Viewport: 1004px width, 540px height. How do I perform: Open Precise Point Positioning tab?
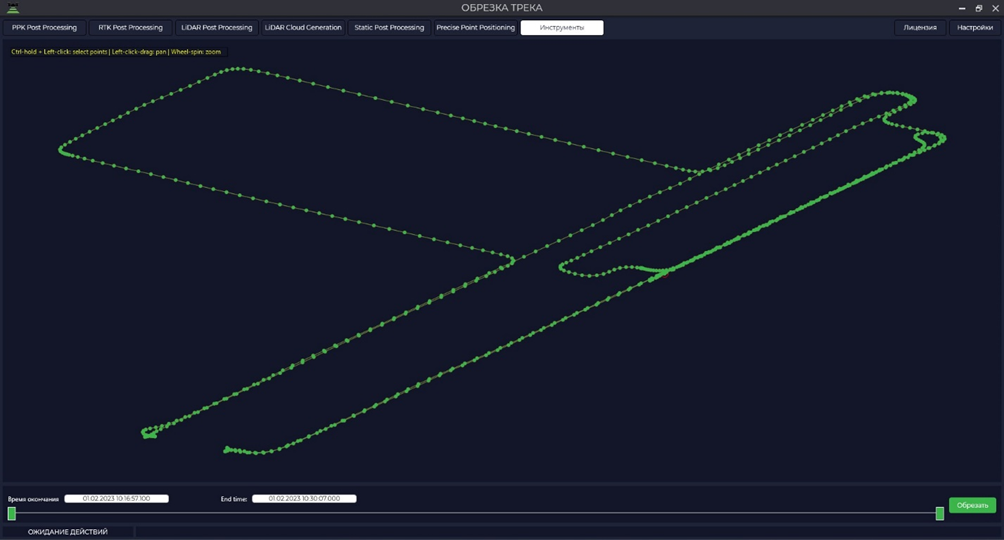[x=476, y=28]
